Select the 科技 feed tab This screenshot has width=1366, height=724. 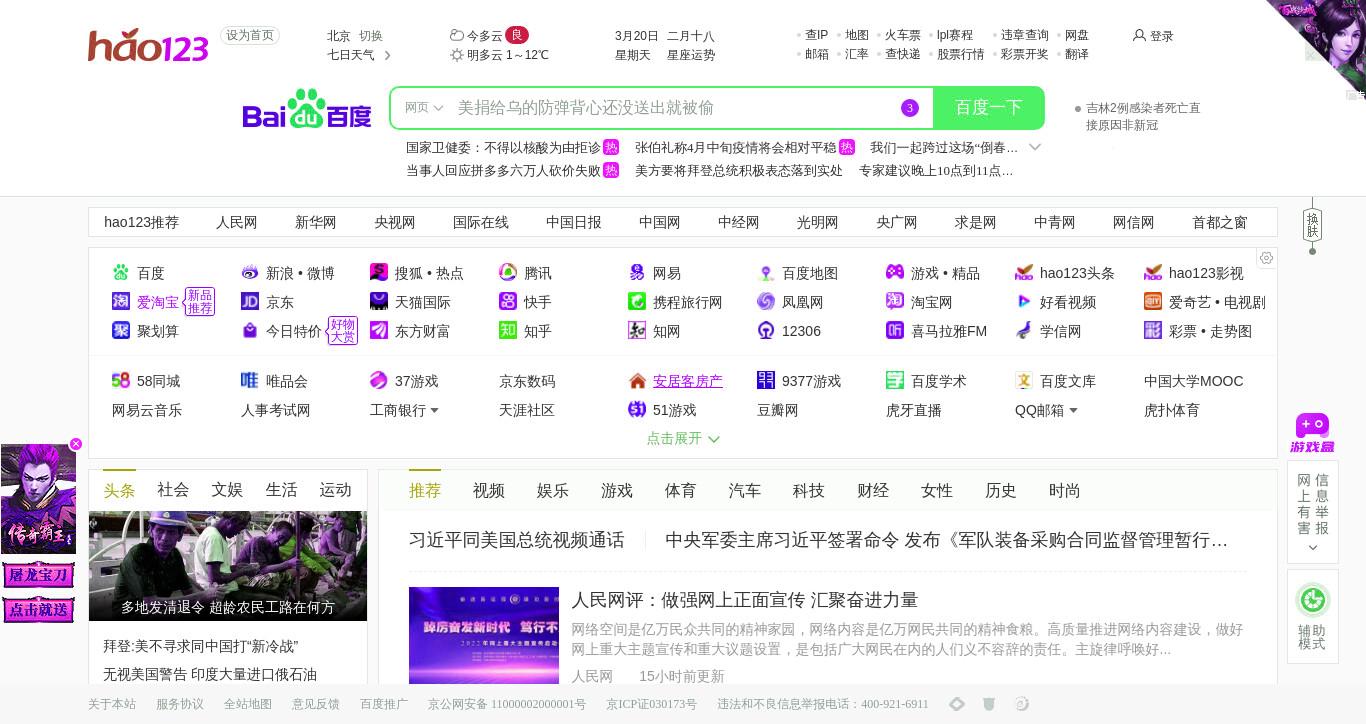pos(809,491)
